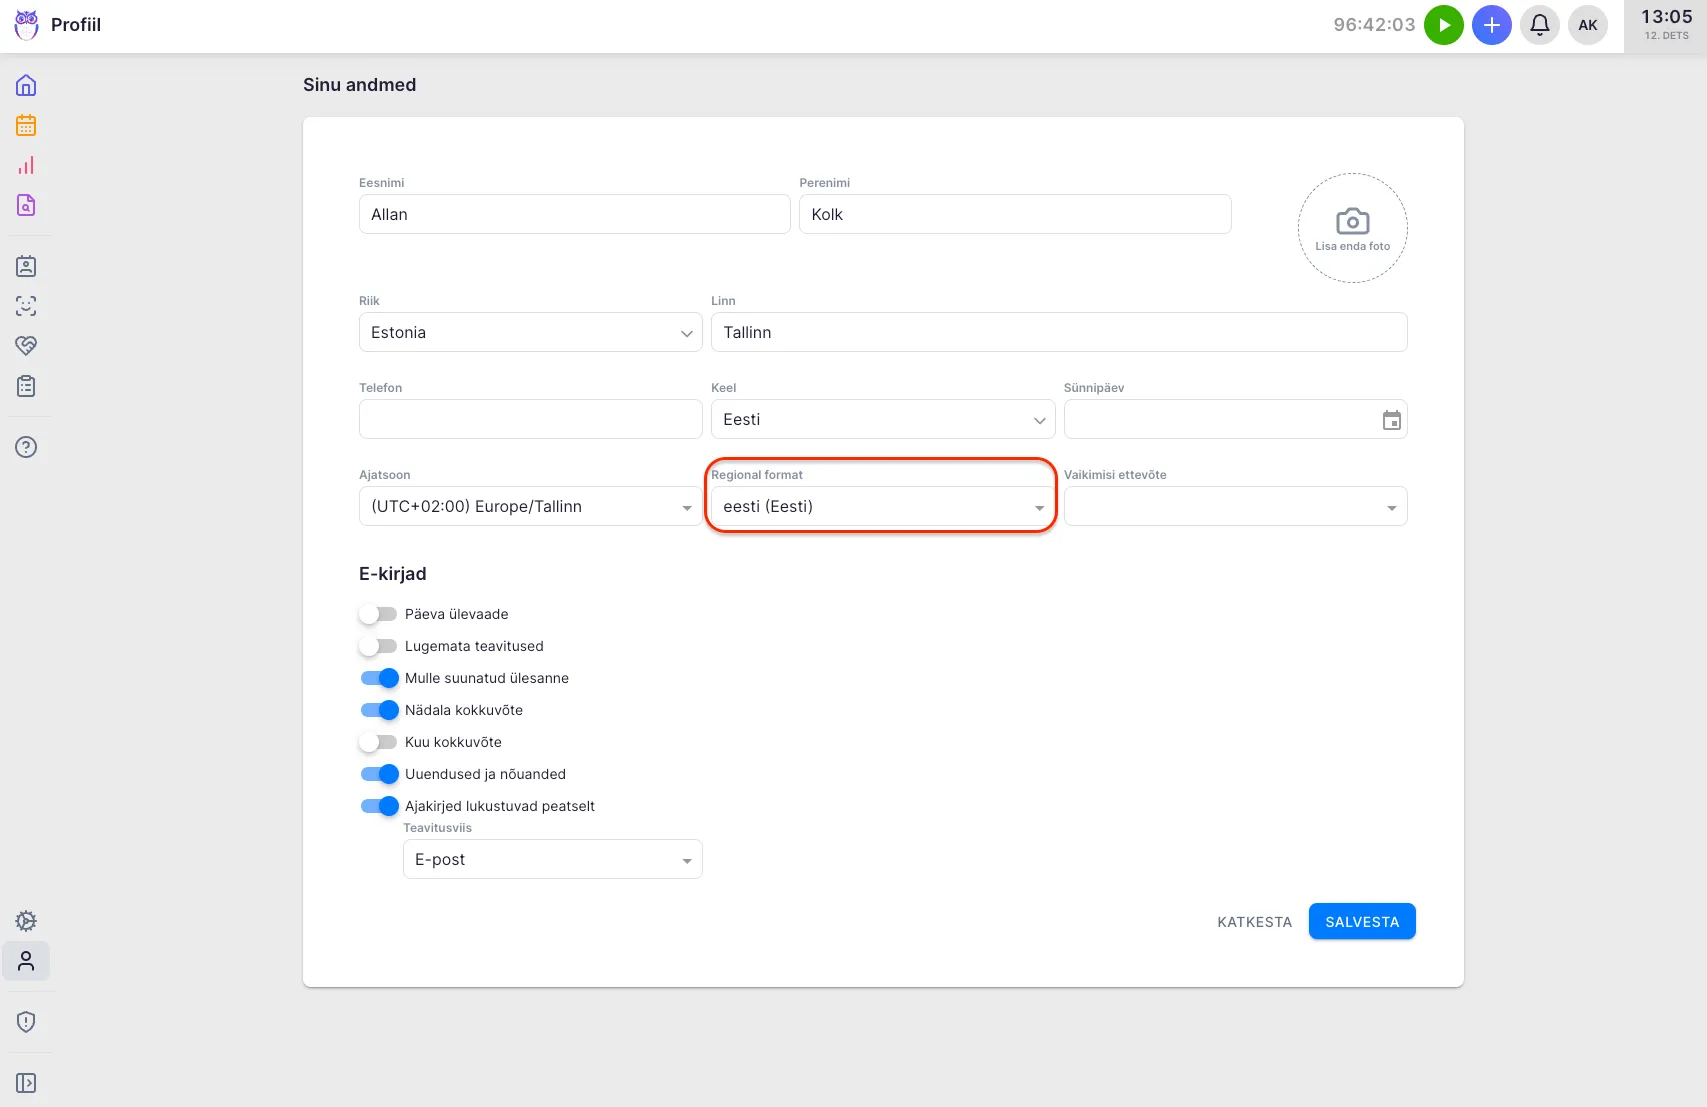The width and height of the screenshot is (1707, 1107).
Task: Click the Lisa enda foto upload circle
Action: coord(1352,228)
